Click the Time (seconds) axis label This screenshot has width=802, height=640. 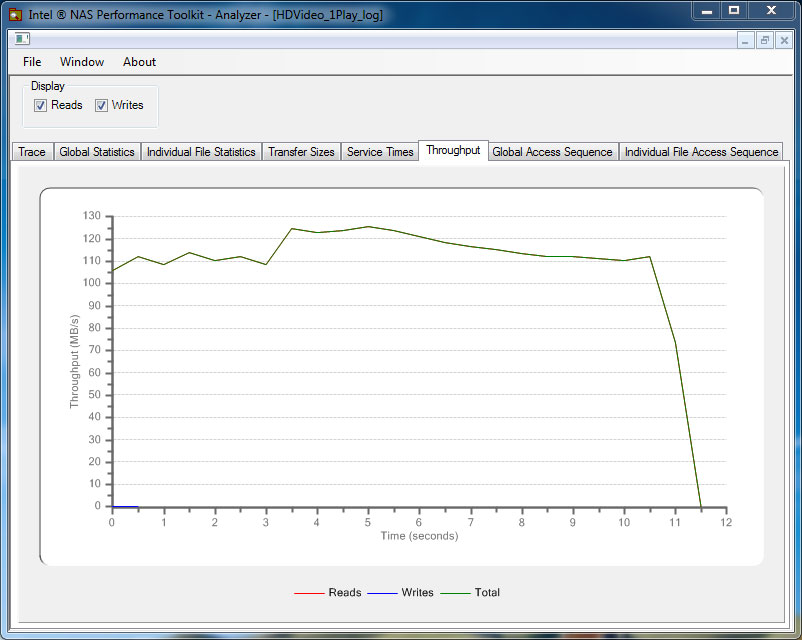coord(419,536)
